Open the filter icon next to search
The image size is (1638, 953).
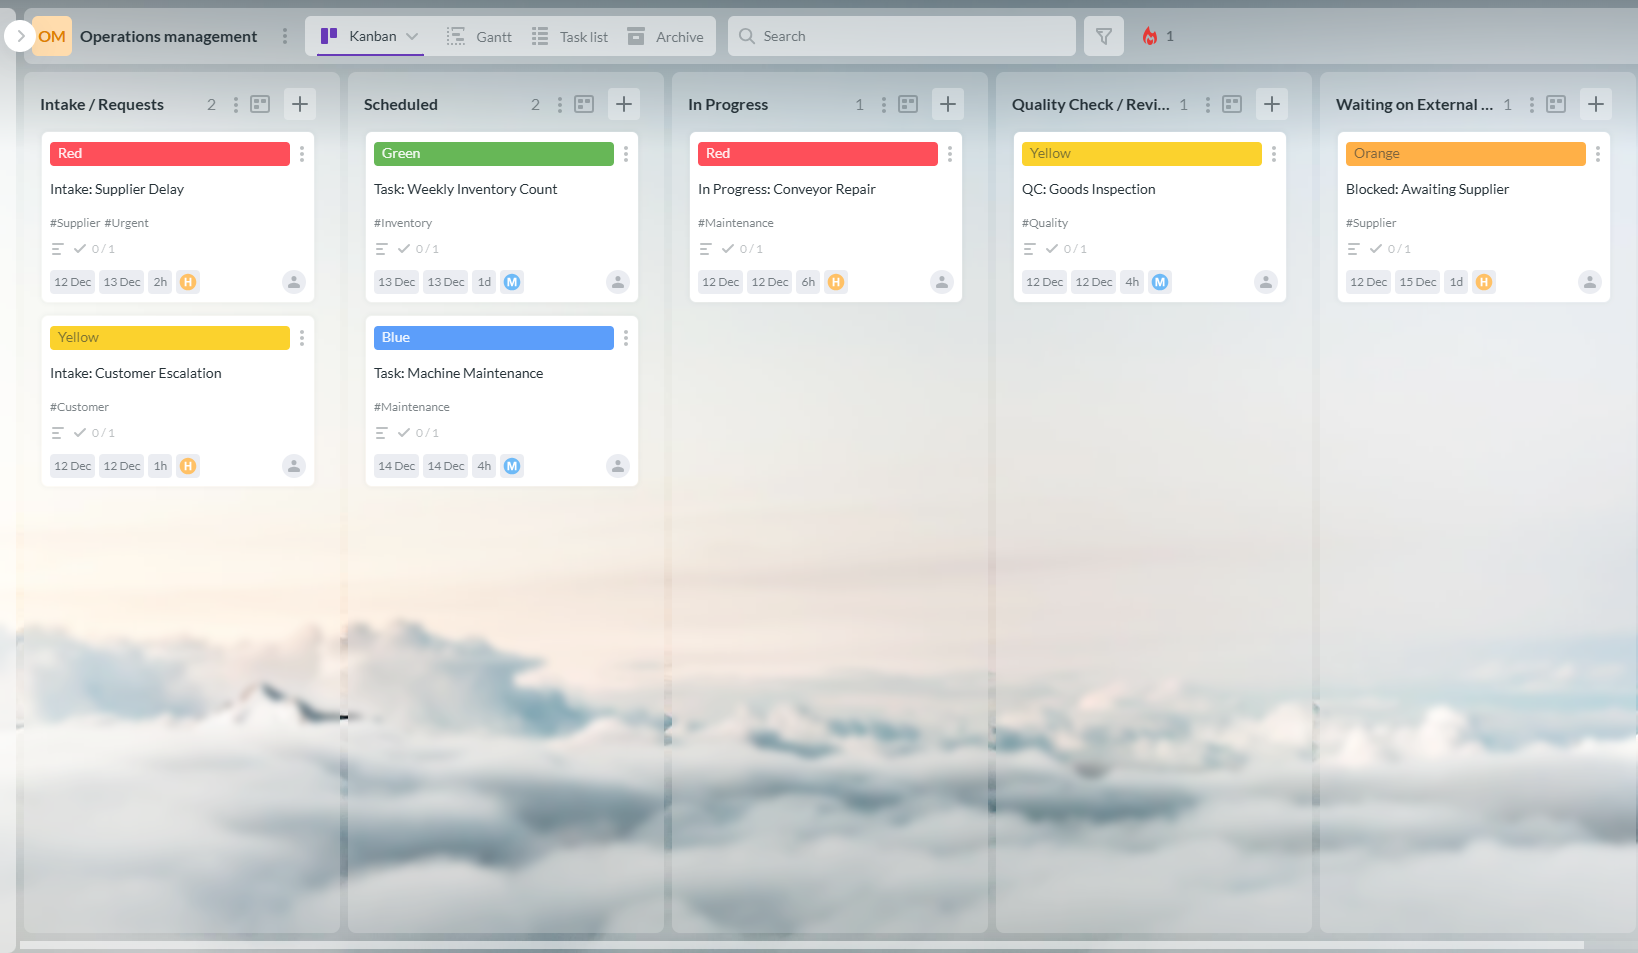1103,35
